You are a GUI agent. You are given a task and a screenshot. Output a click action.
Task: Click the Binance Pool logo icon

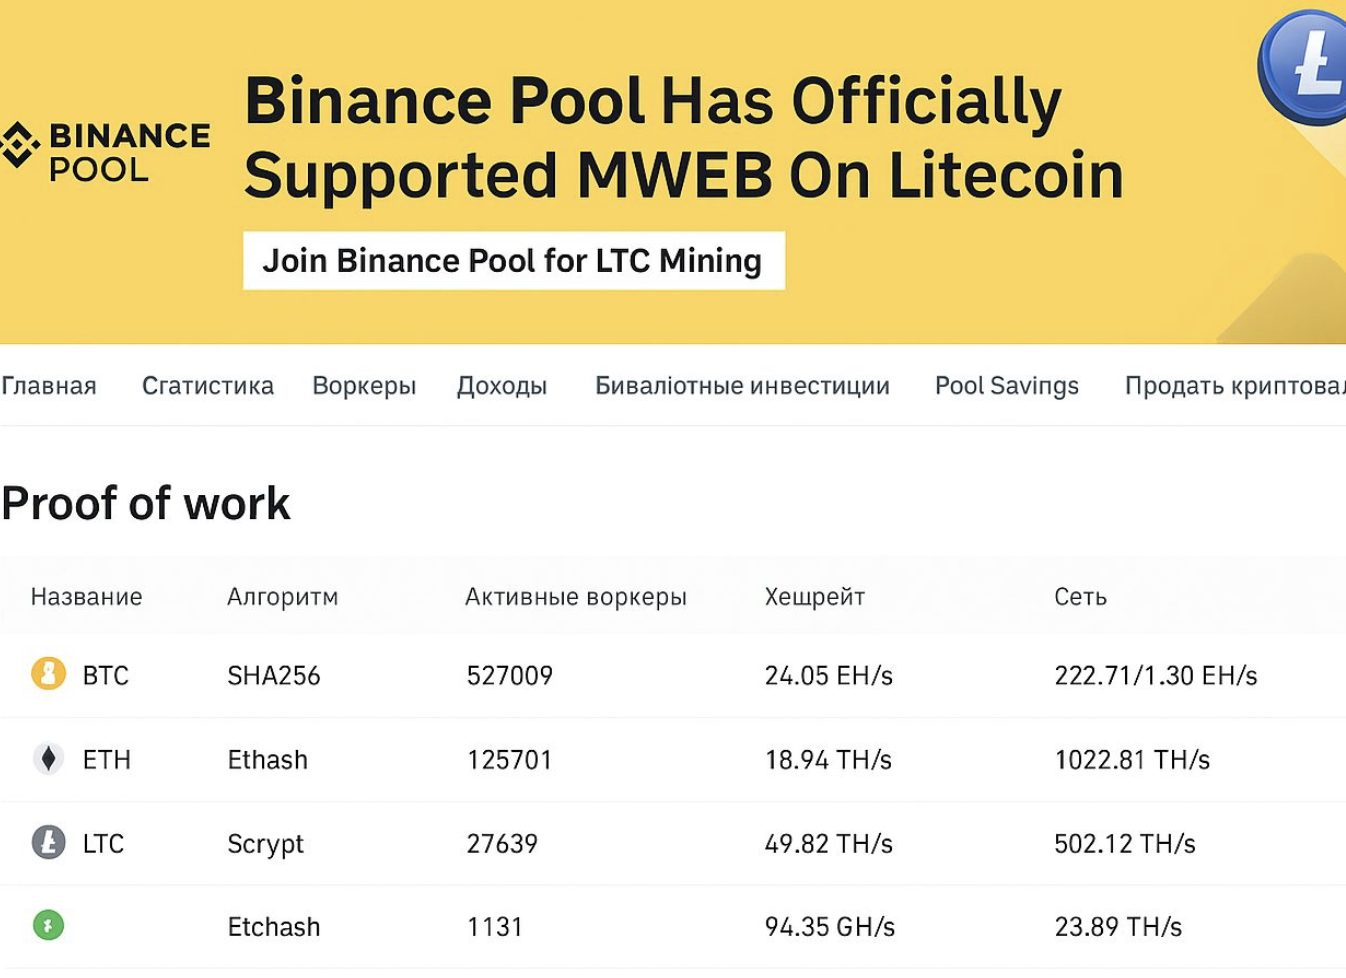[18, 146]
